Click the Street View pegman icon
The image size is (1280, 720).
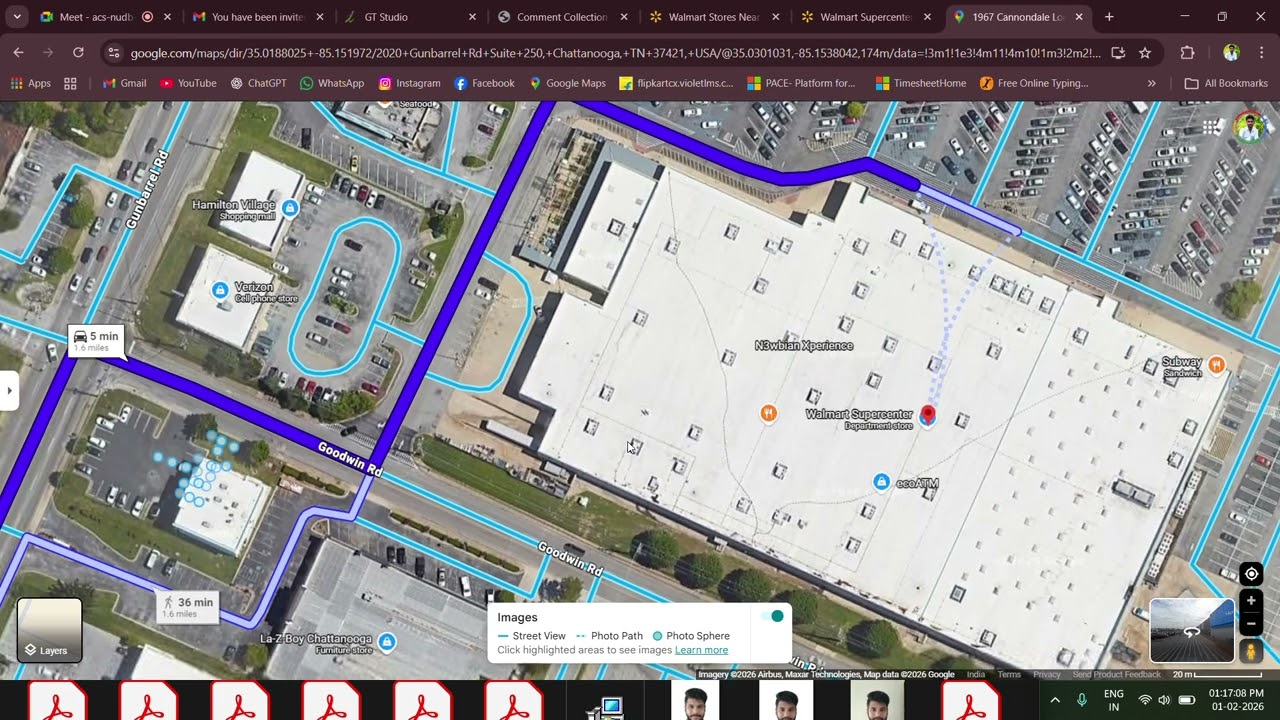pyautogui.click(x=1251, y=651)
